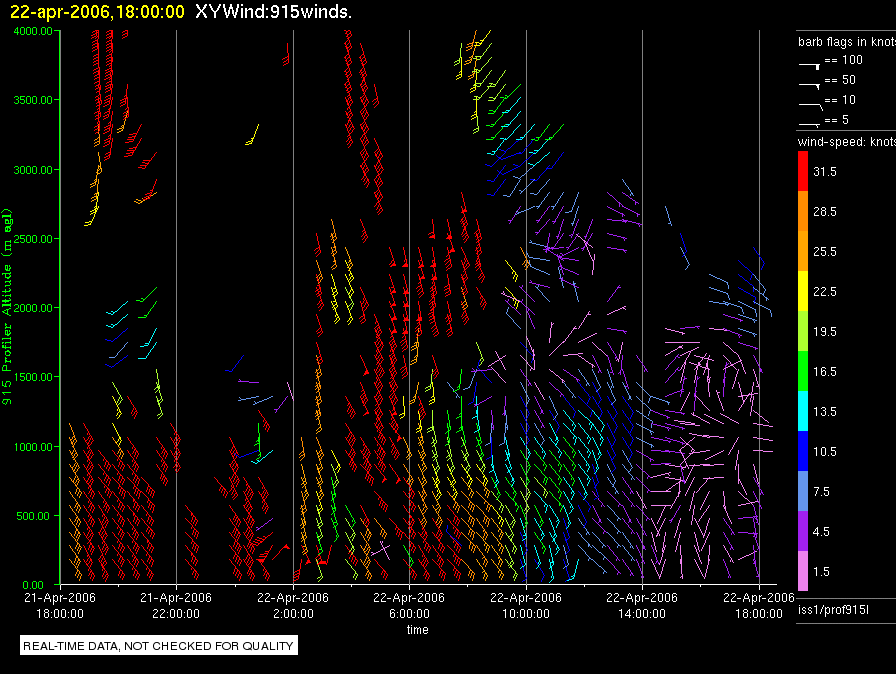The height and width of the screenshot is (674, 896).
Task: Click the iss1/prof915l source label
Action: pyautogui.click(x=833, y=610)
